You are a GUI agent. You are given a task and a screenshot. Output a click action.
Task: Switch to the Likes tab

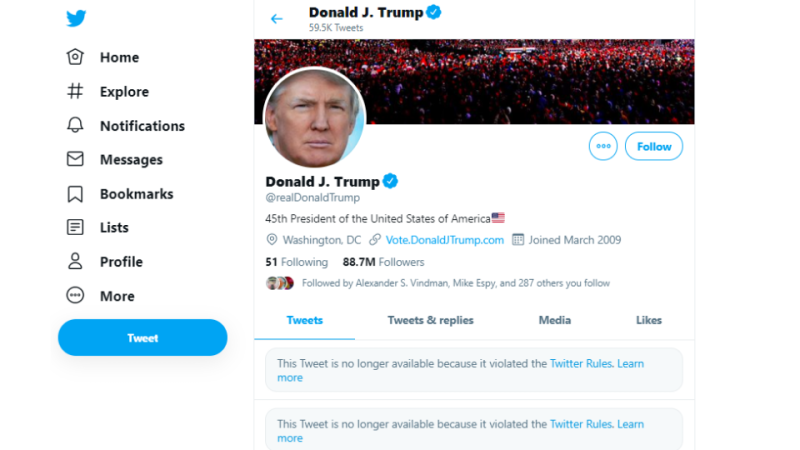coord(648,320)
